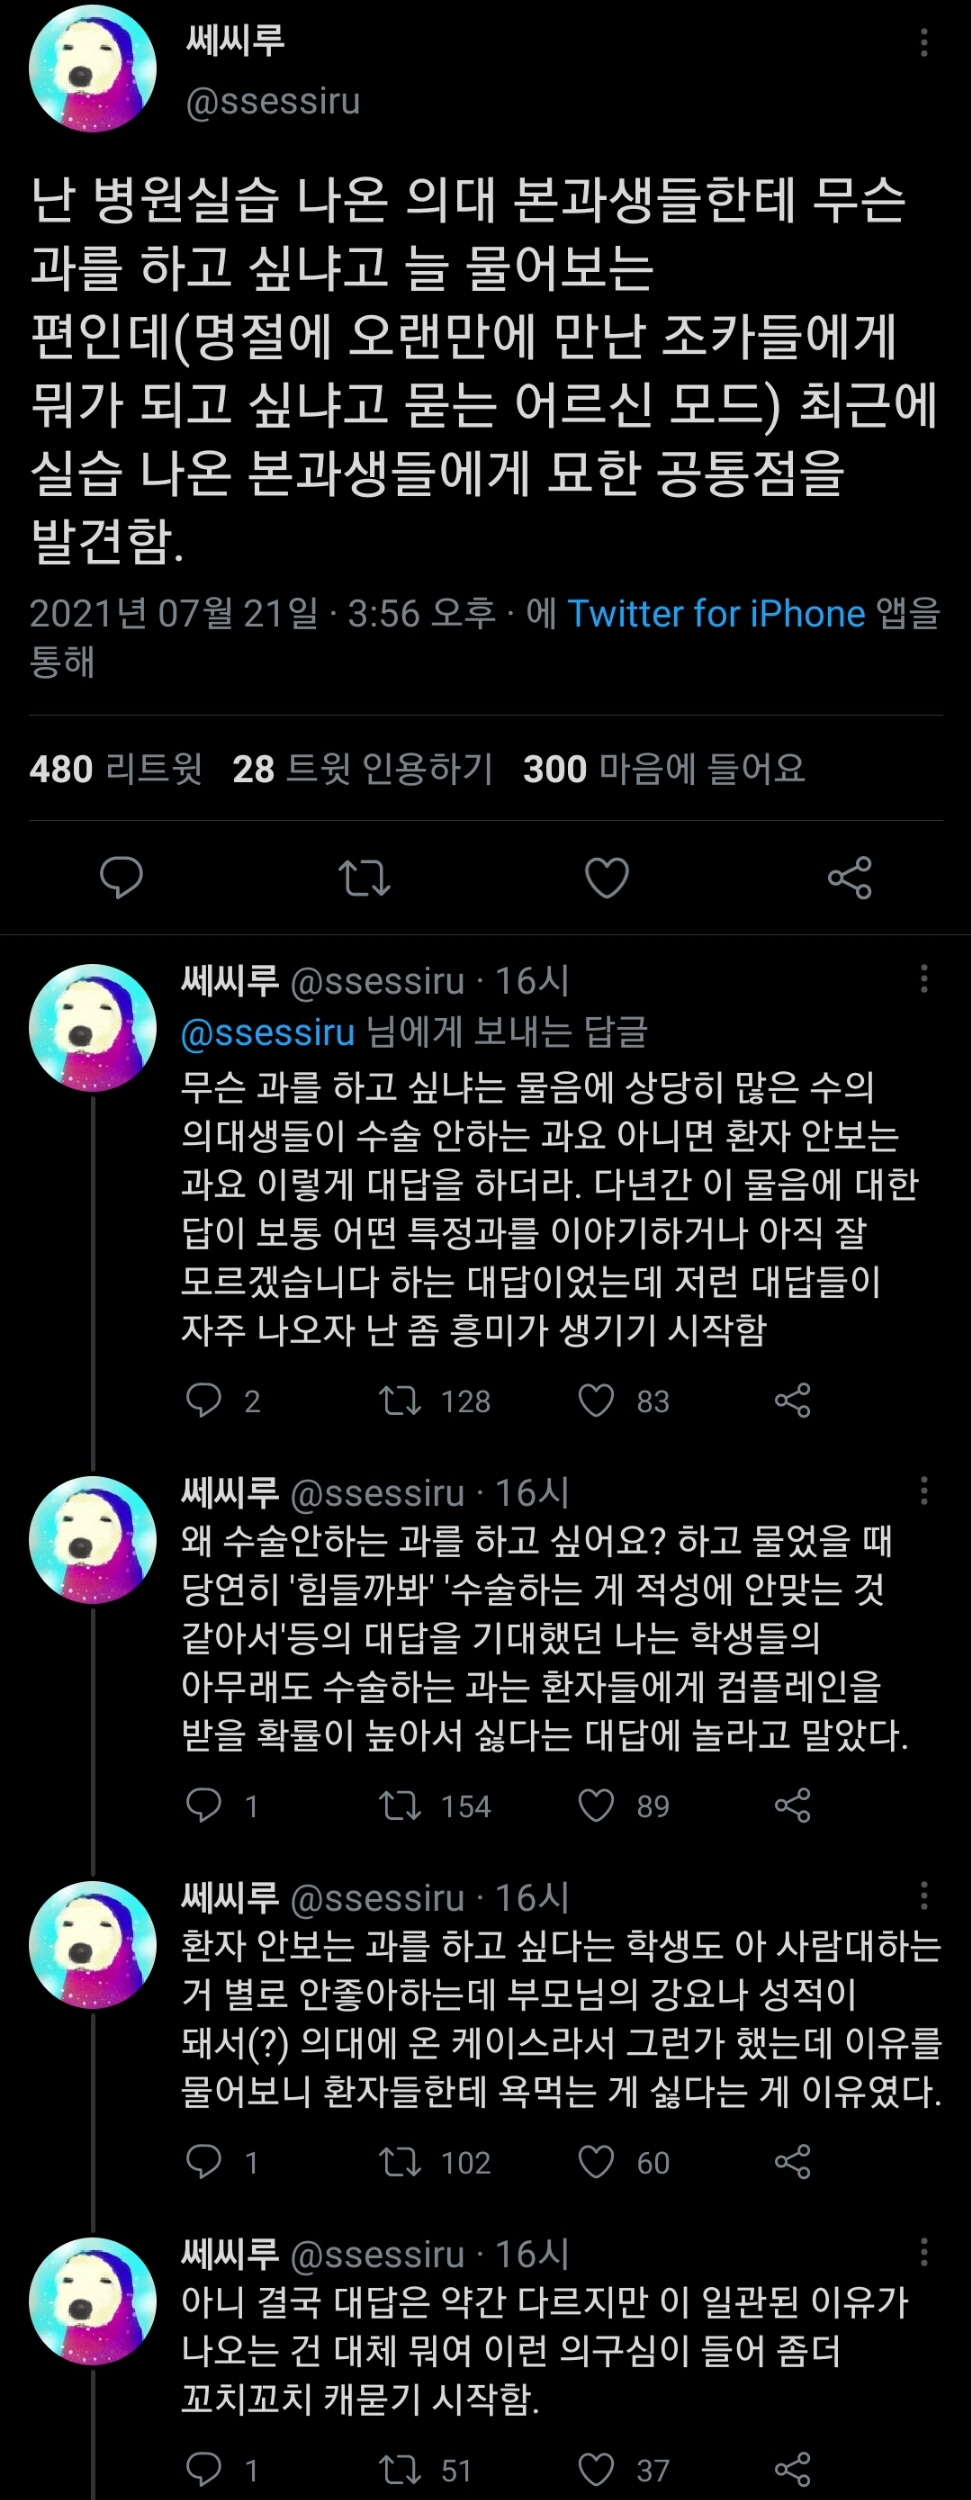971x2500 pixels.
Task: Like the reply with 83 likes
Action: [x=597, y=1401]
